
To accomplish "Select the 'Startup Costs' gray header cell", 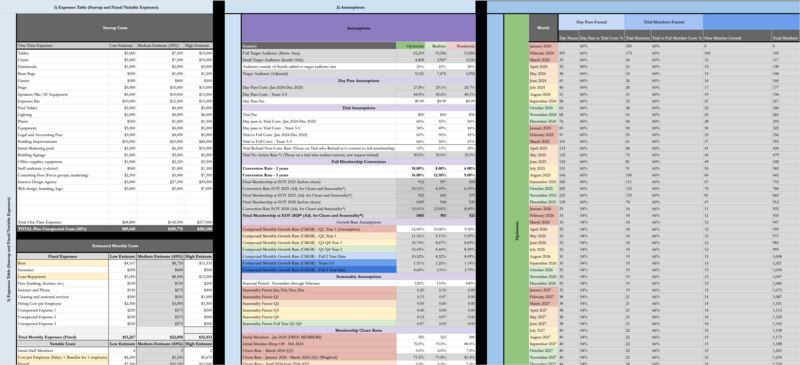I will point(115,28).
